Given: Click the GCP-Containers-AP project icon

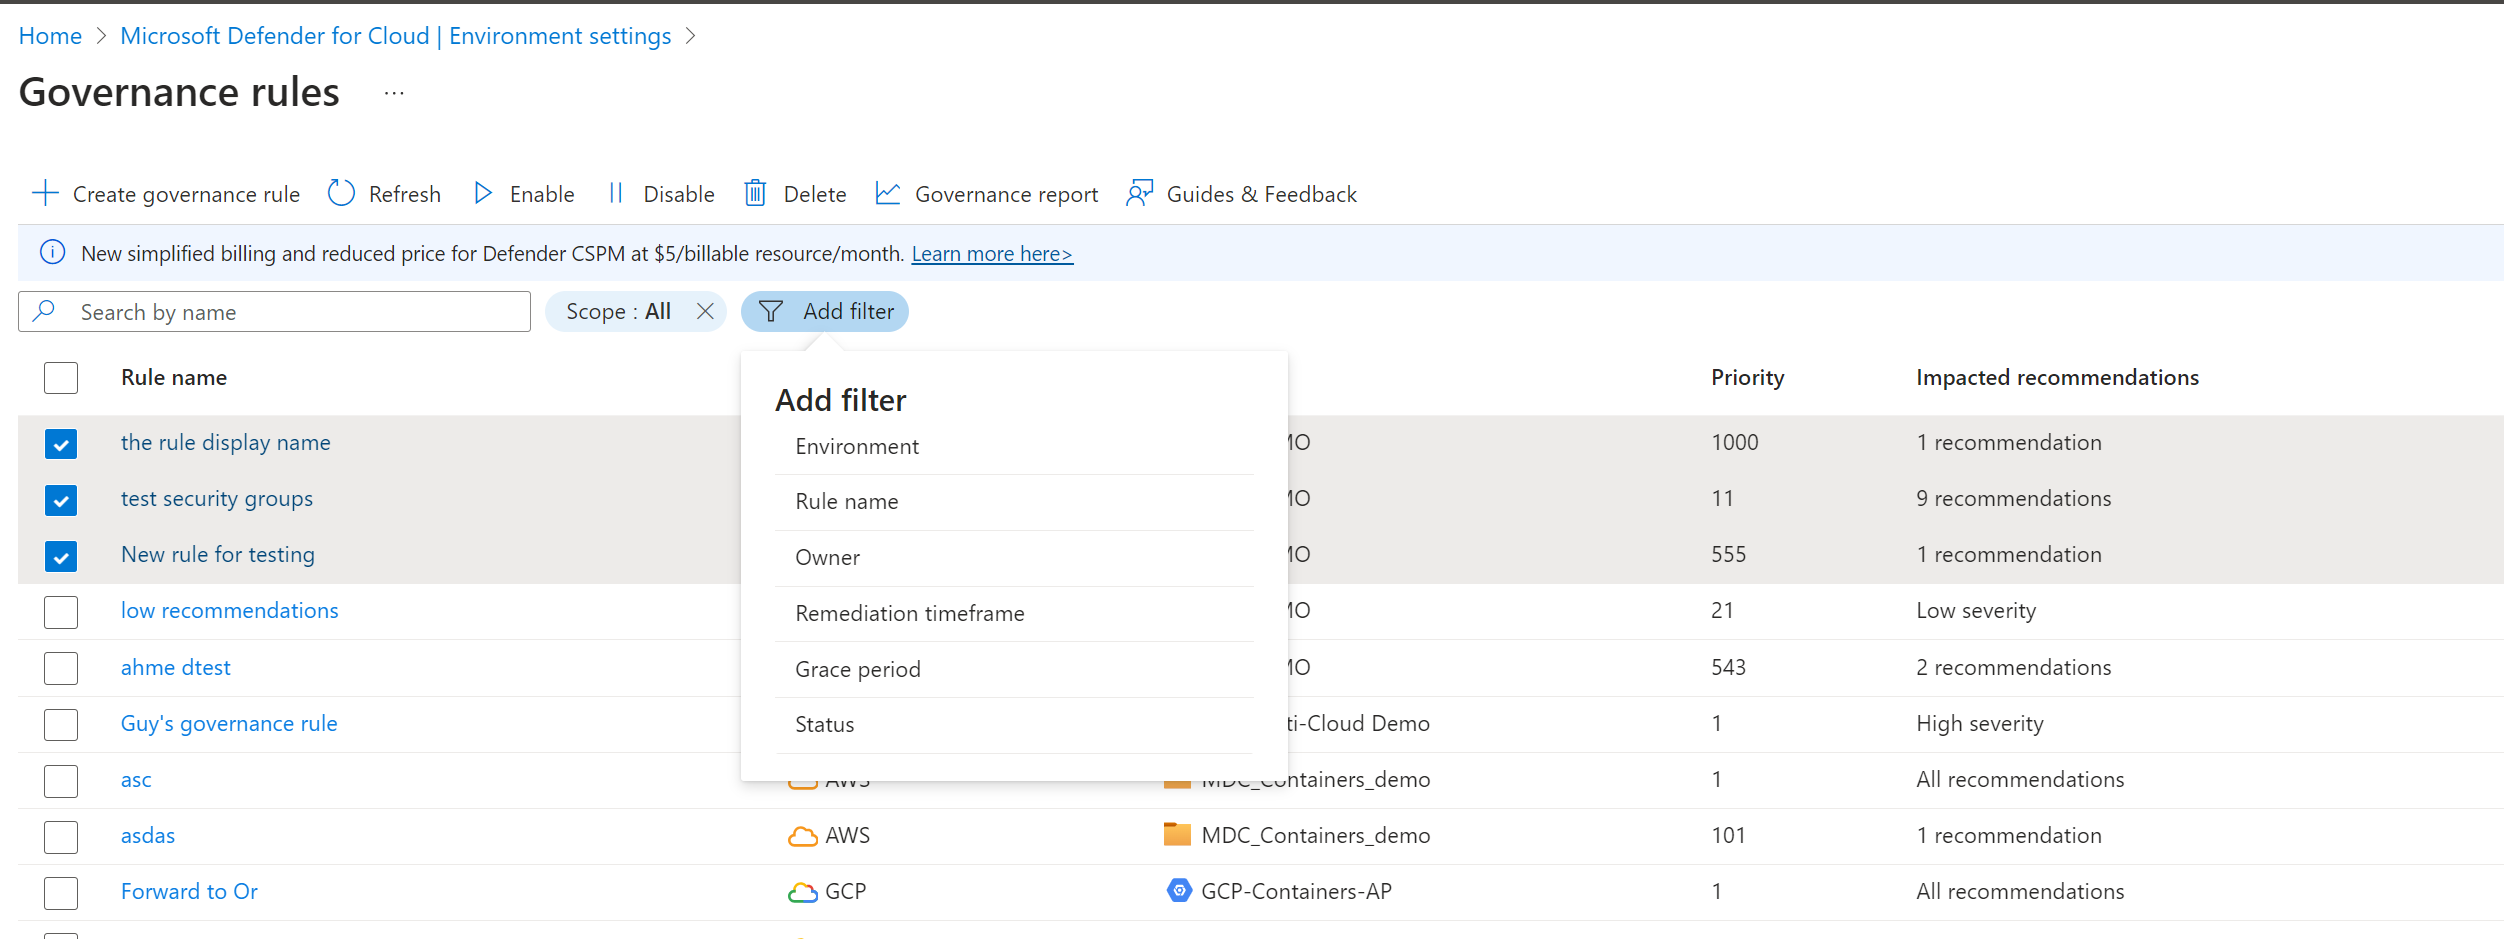Looking at the screenshot, I should (1180, 890).
